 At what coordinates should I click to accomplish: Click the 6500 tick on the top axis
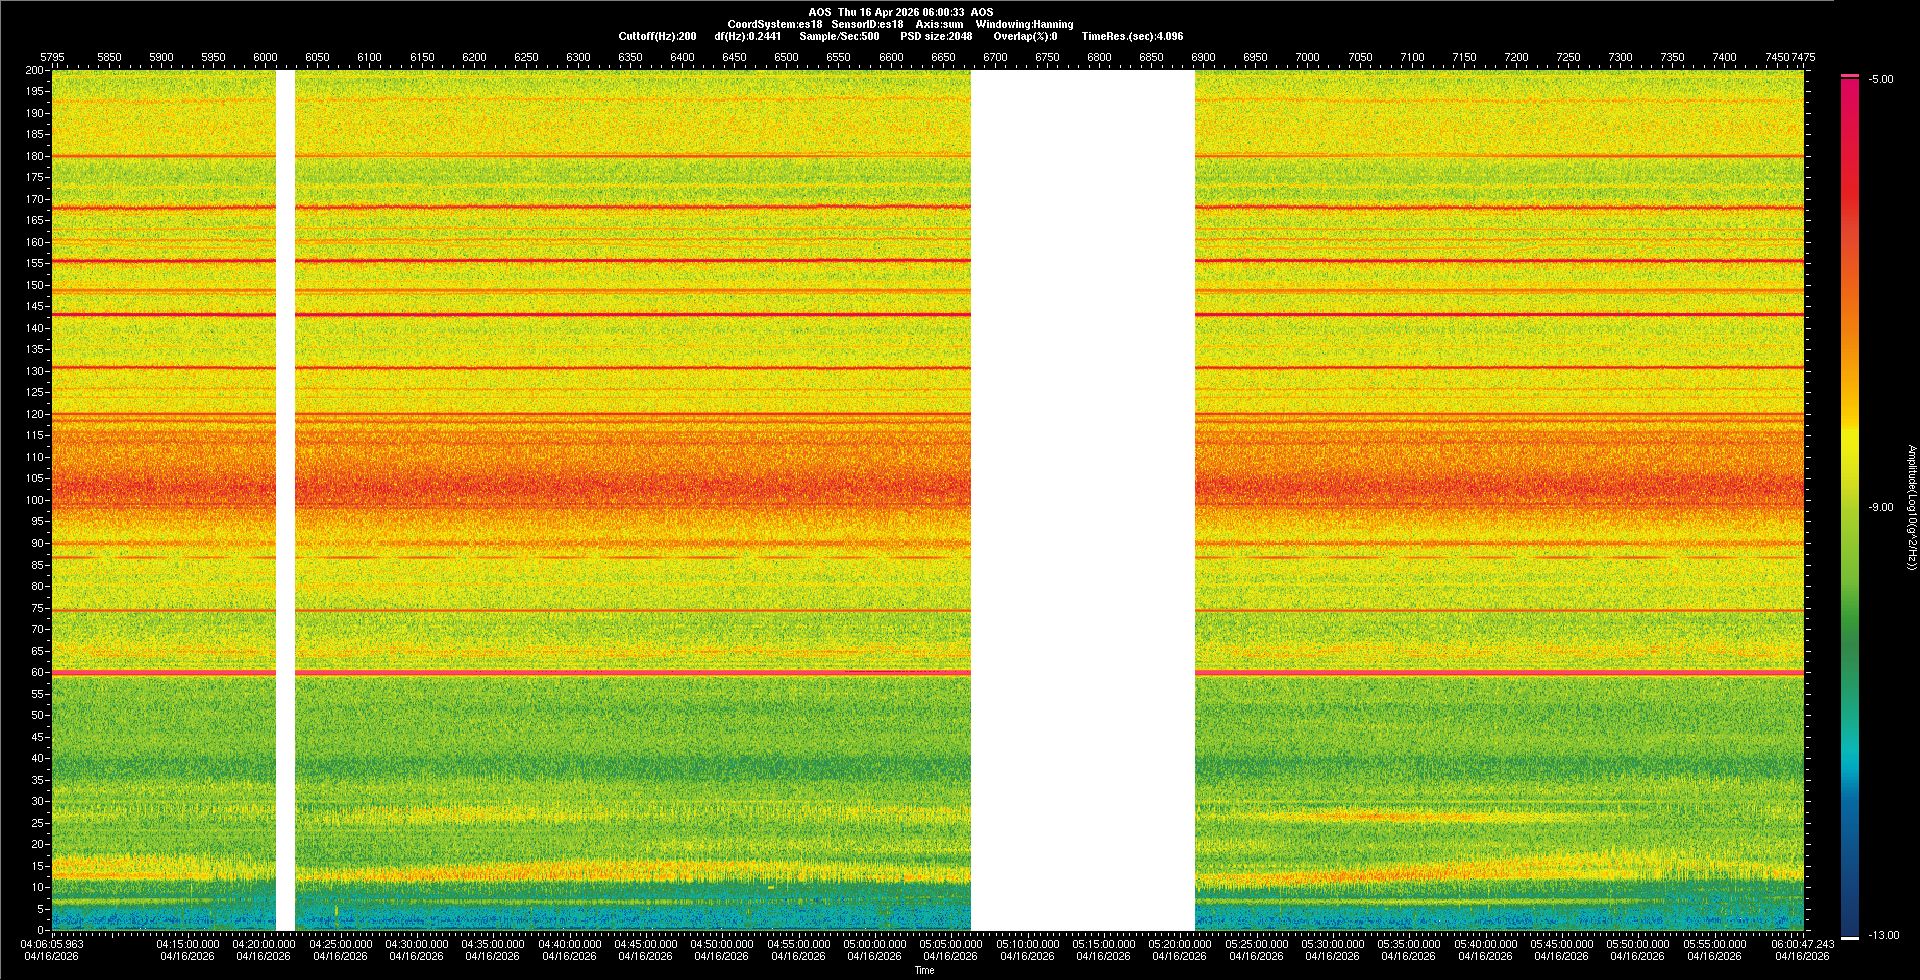pos(786,57)
